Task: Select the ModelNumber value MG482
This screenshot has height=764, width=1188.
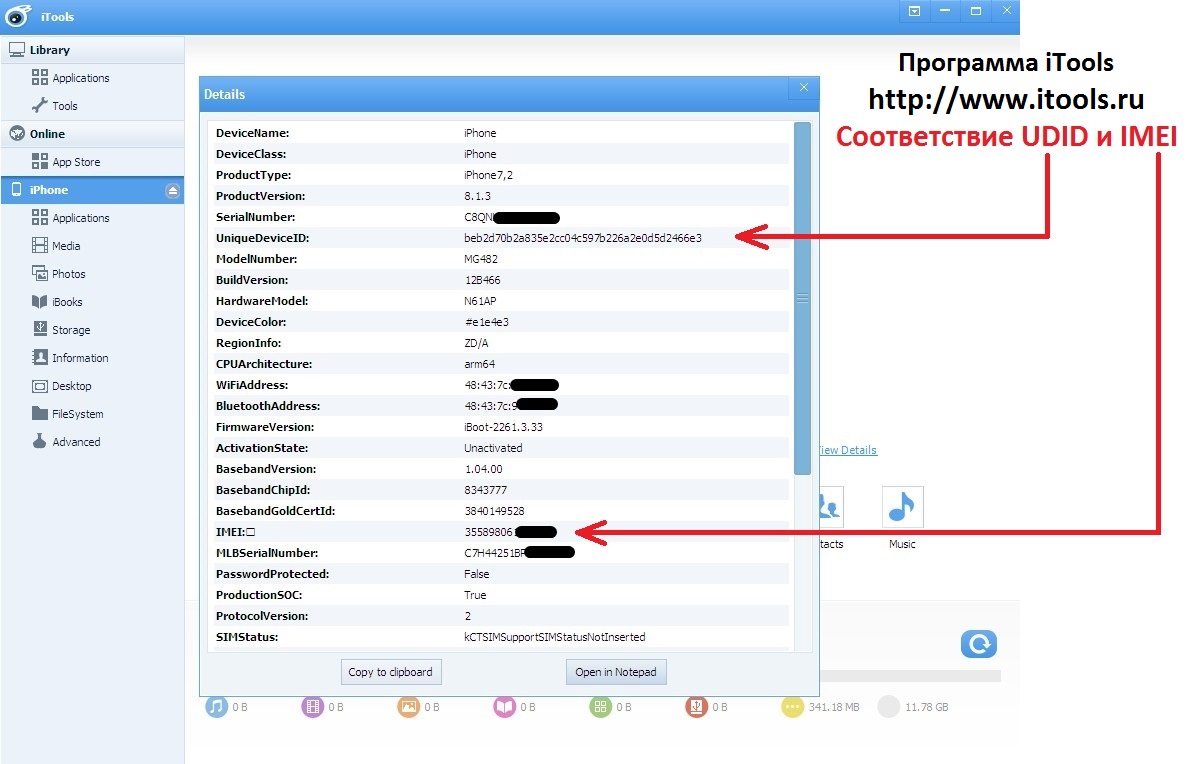Action: point(480,259)
